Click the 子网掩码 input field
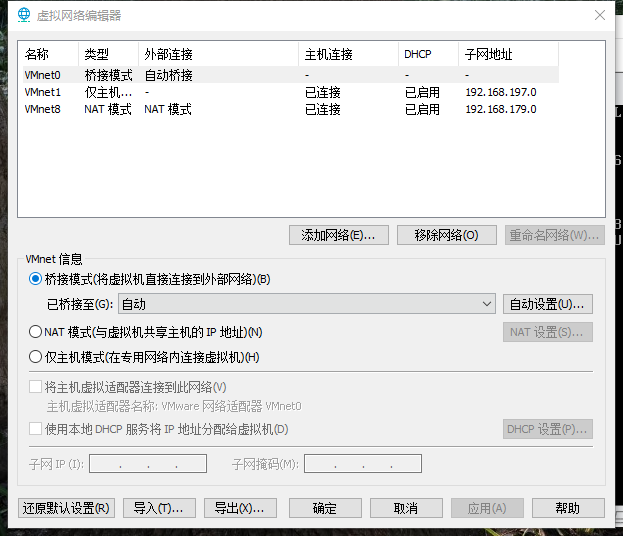 (363, 464)
